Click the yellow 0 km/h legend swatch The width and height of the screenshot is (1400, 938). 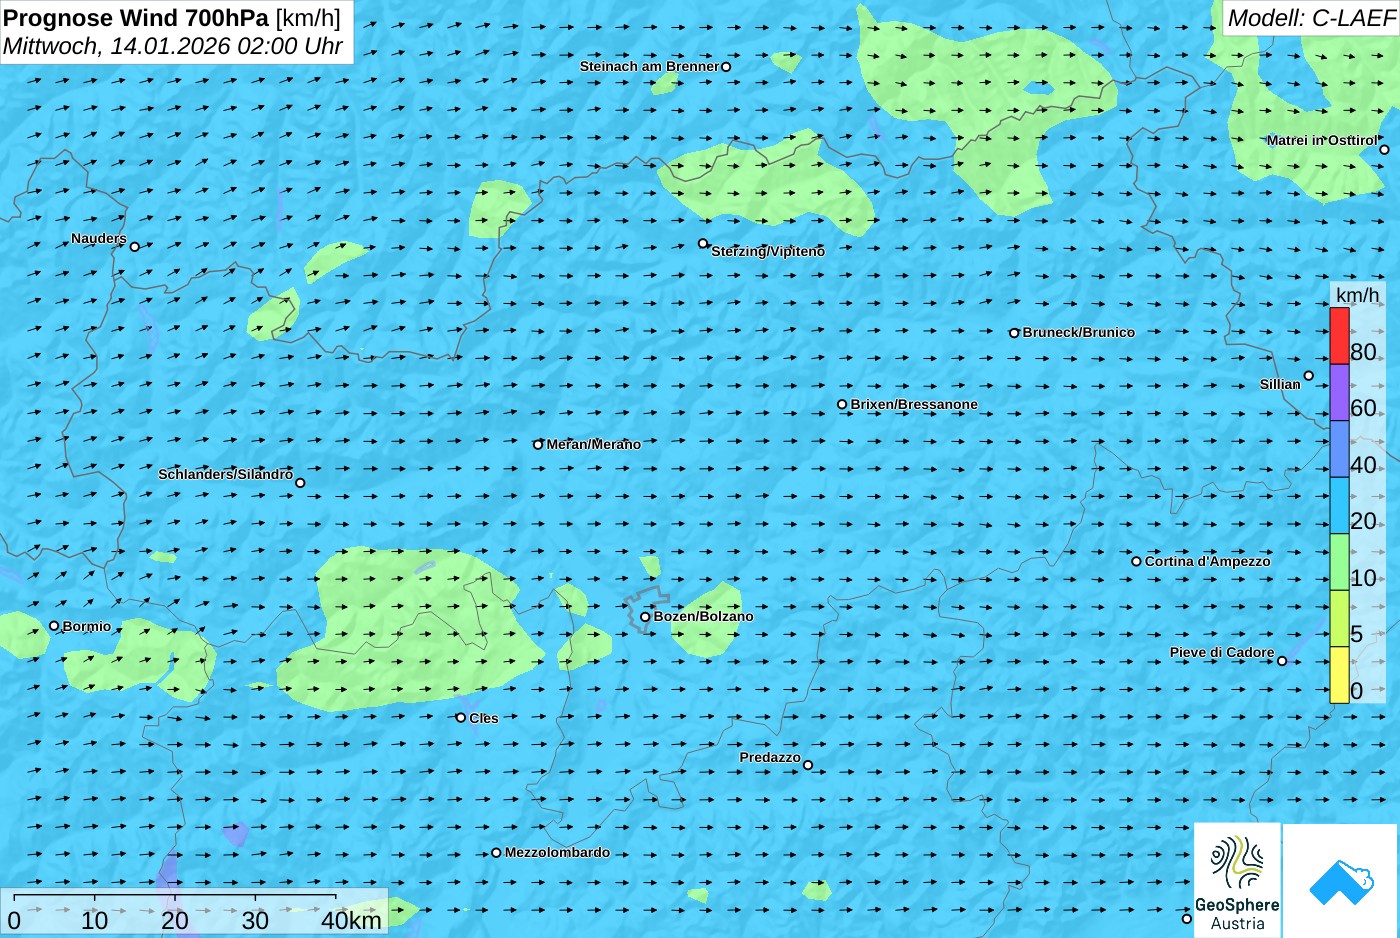pos(1339,675)
